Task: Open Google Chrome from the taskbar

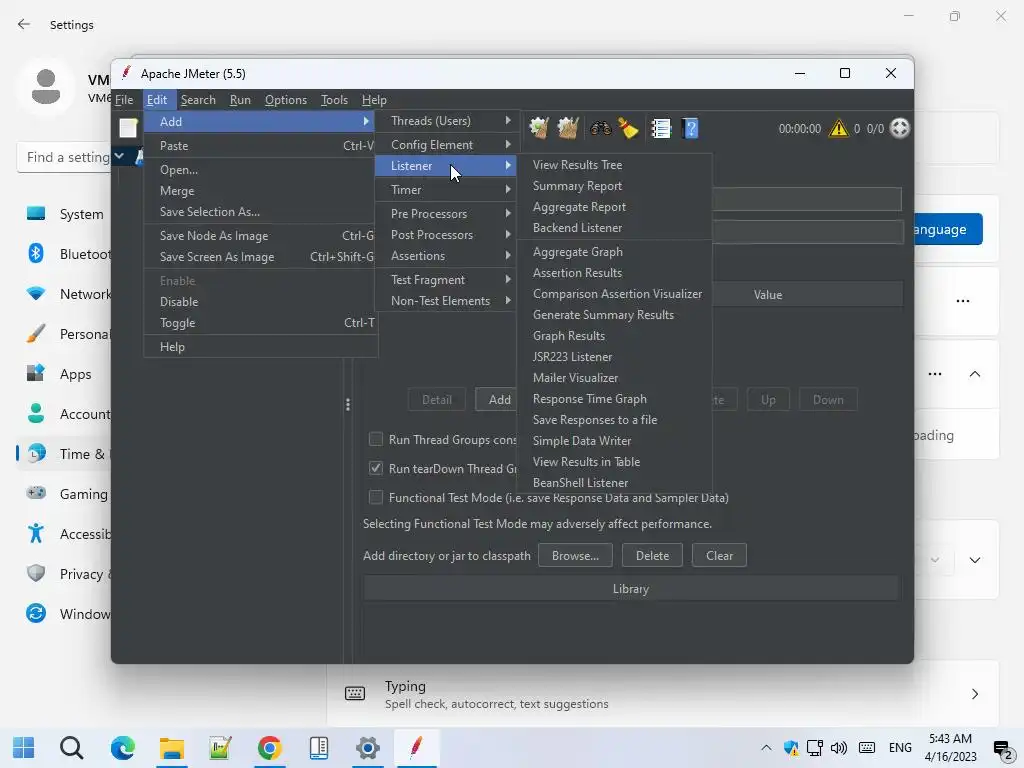Action: coord(269,748)
